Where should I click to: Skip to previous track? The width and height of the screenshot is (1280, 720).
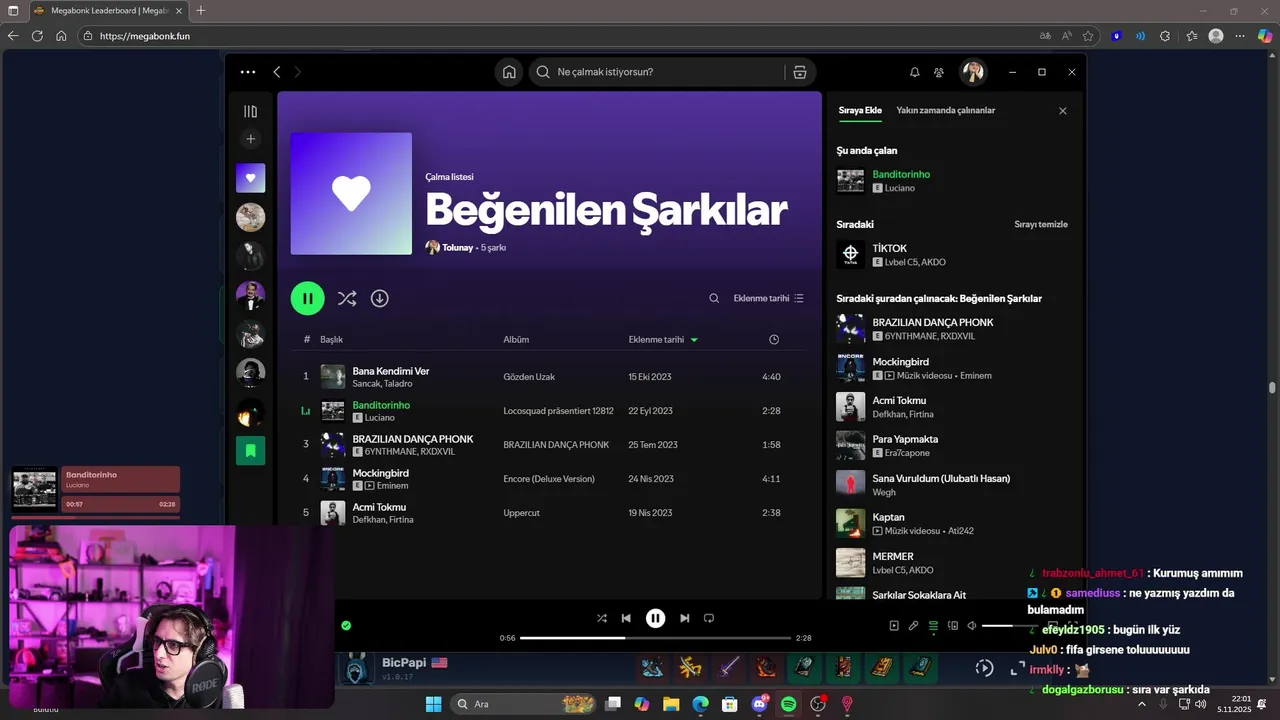click(626, 618)
